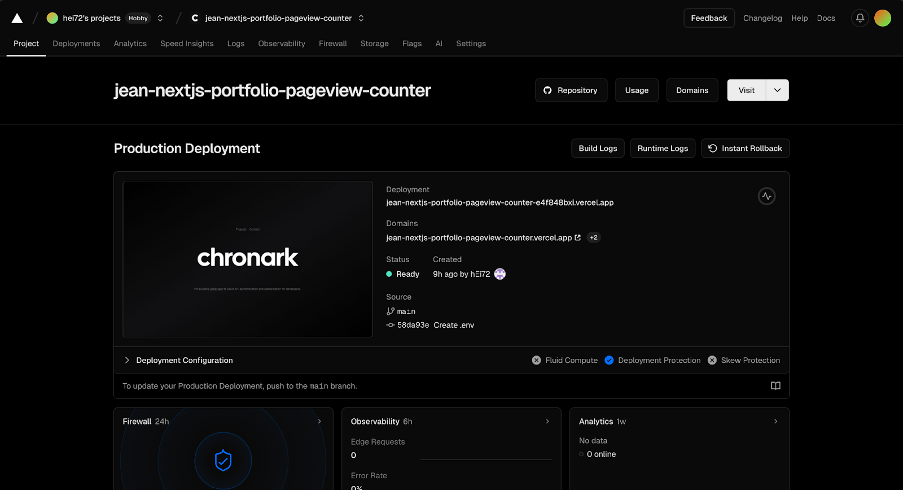The width and height of the screenshot is (904, 490).
Task: Click the Domains button
Action: [692, 91]
